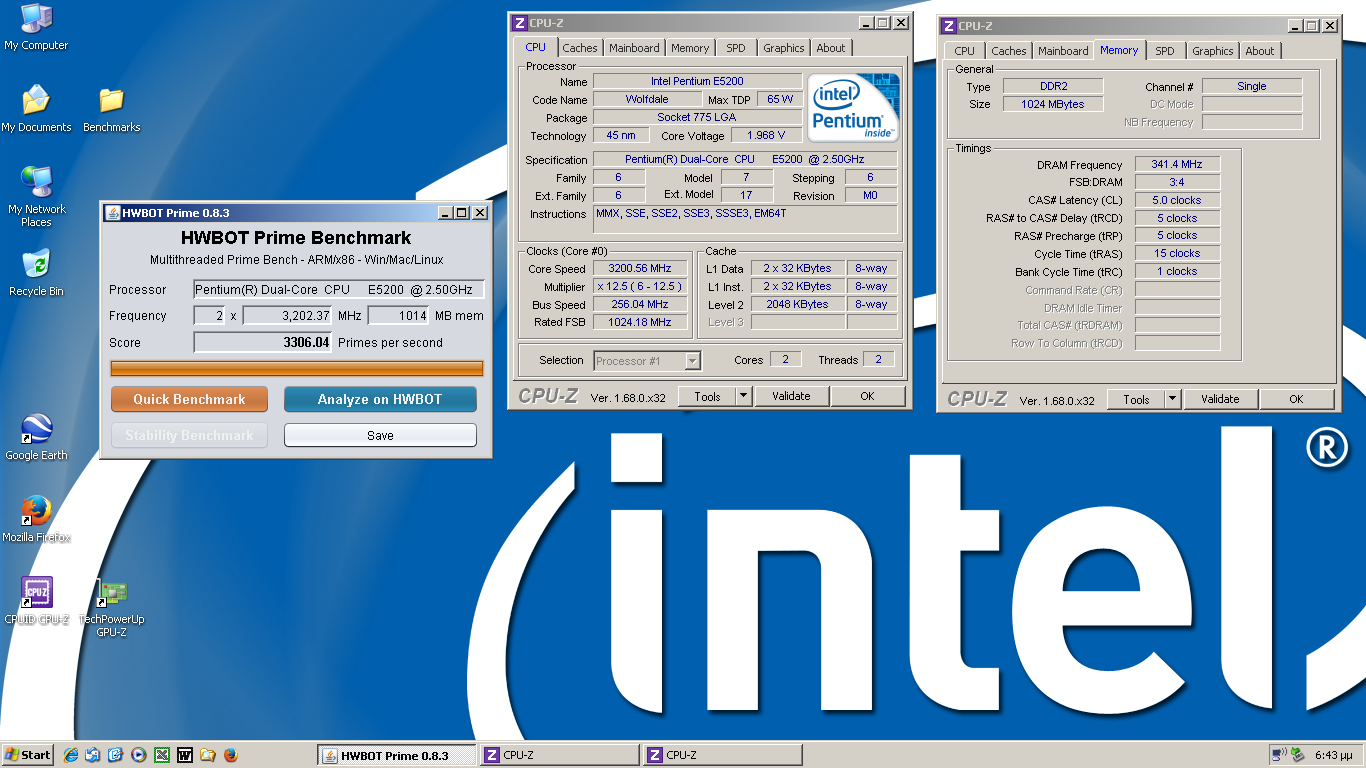This screenshot has width=1366, height=768.
Task: Click memory Type value DDR2
Action: pos(1052,86)
